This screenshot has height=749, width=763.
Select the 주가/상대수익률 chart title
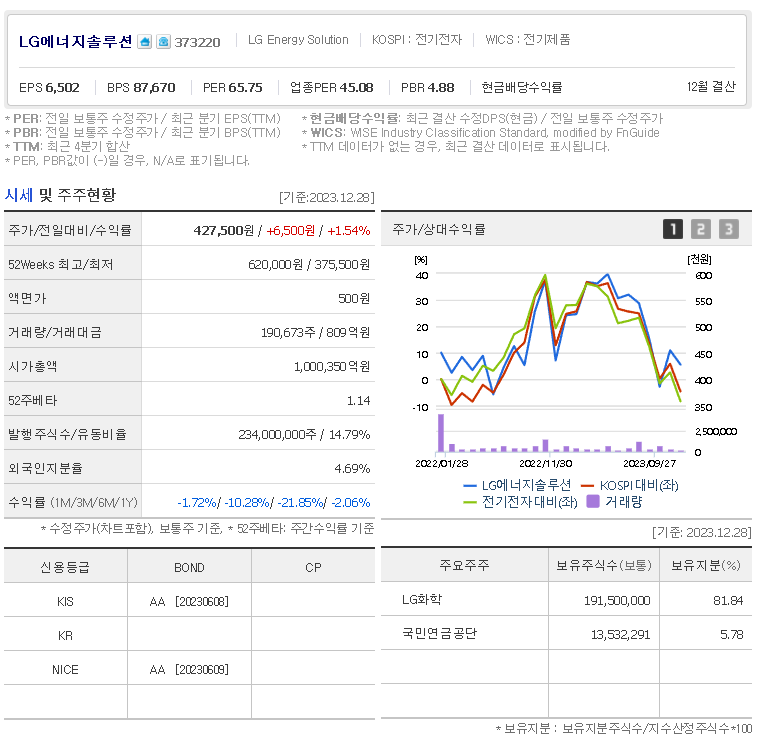click(439, 229)
